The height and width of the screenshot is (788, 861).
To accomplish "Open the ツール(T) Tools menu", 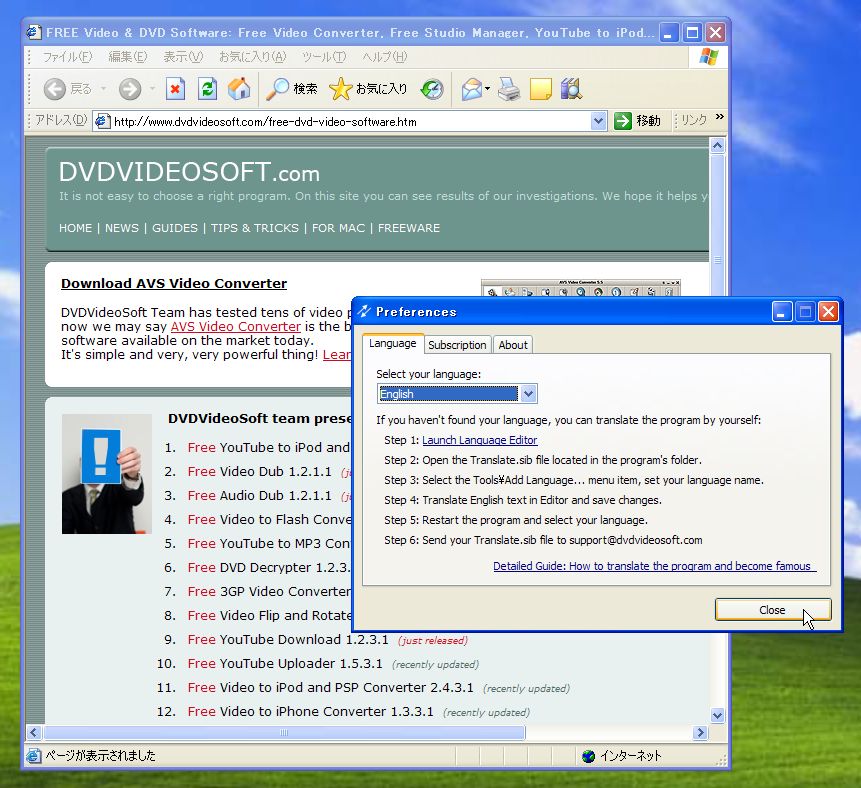I will [324, 57].
